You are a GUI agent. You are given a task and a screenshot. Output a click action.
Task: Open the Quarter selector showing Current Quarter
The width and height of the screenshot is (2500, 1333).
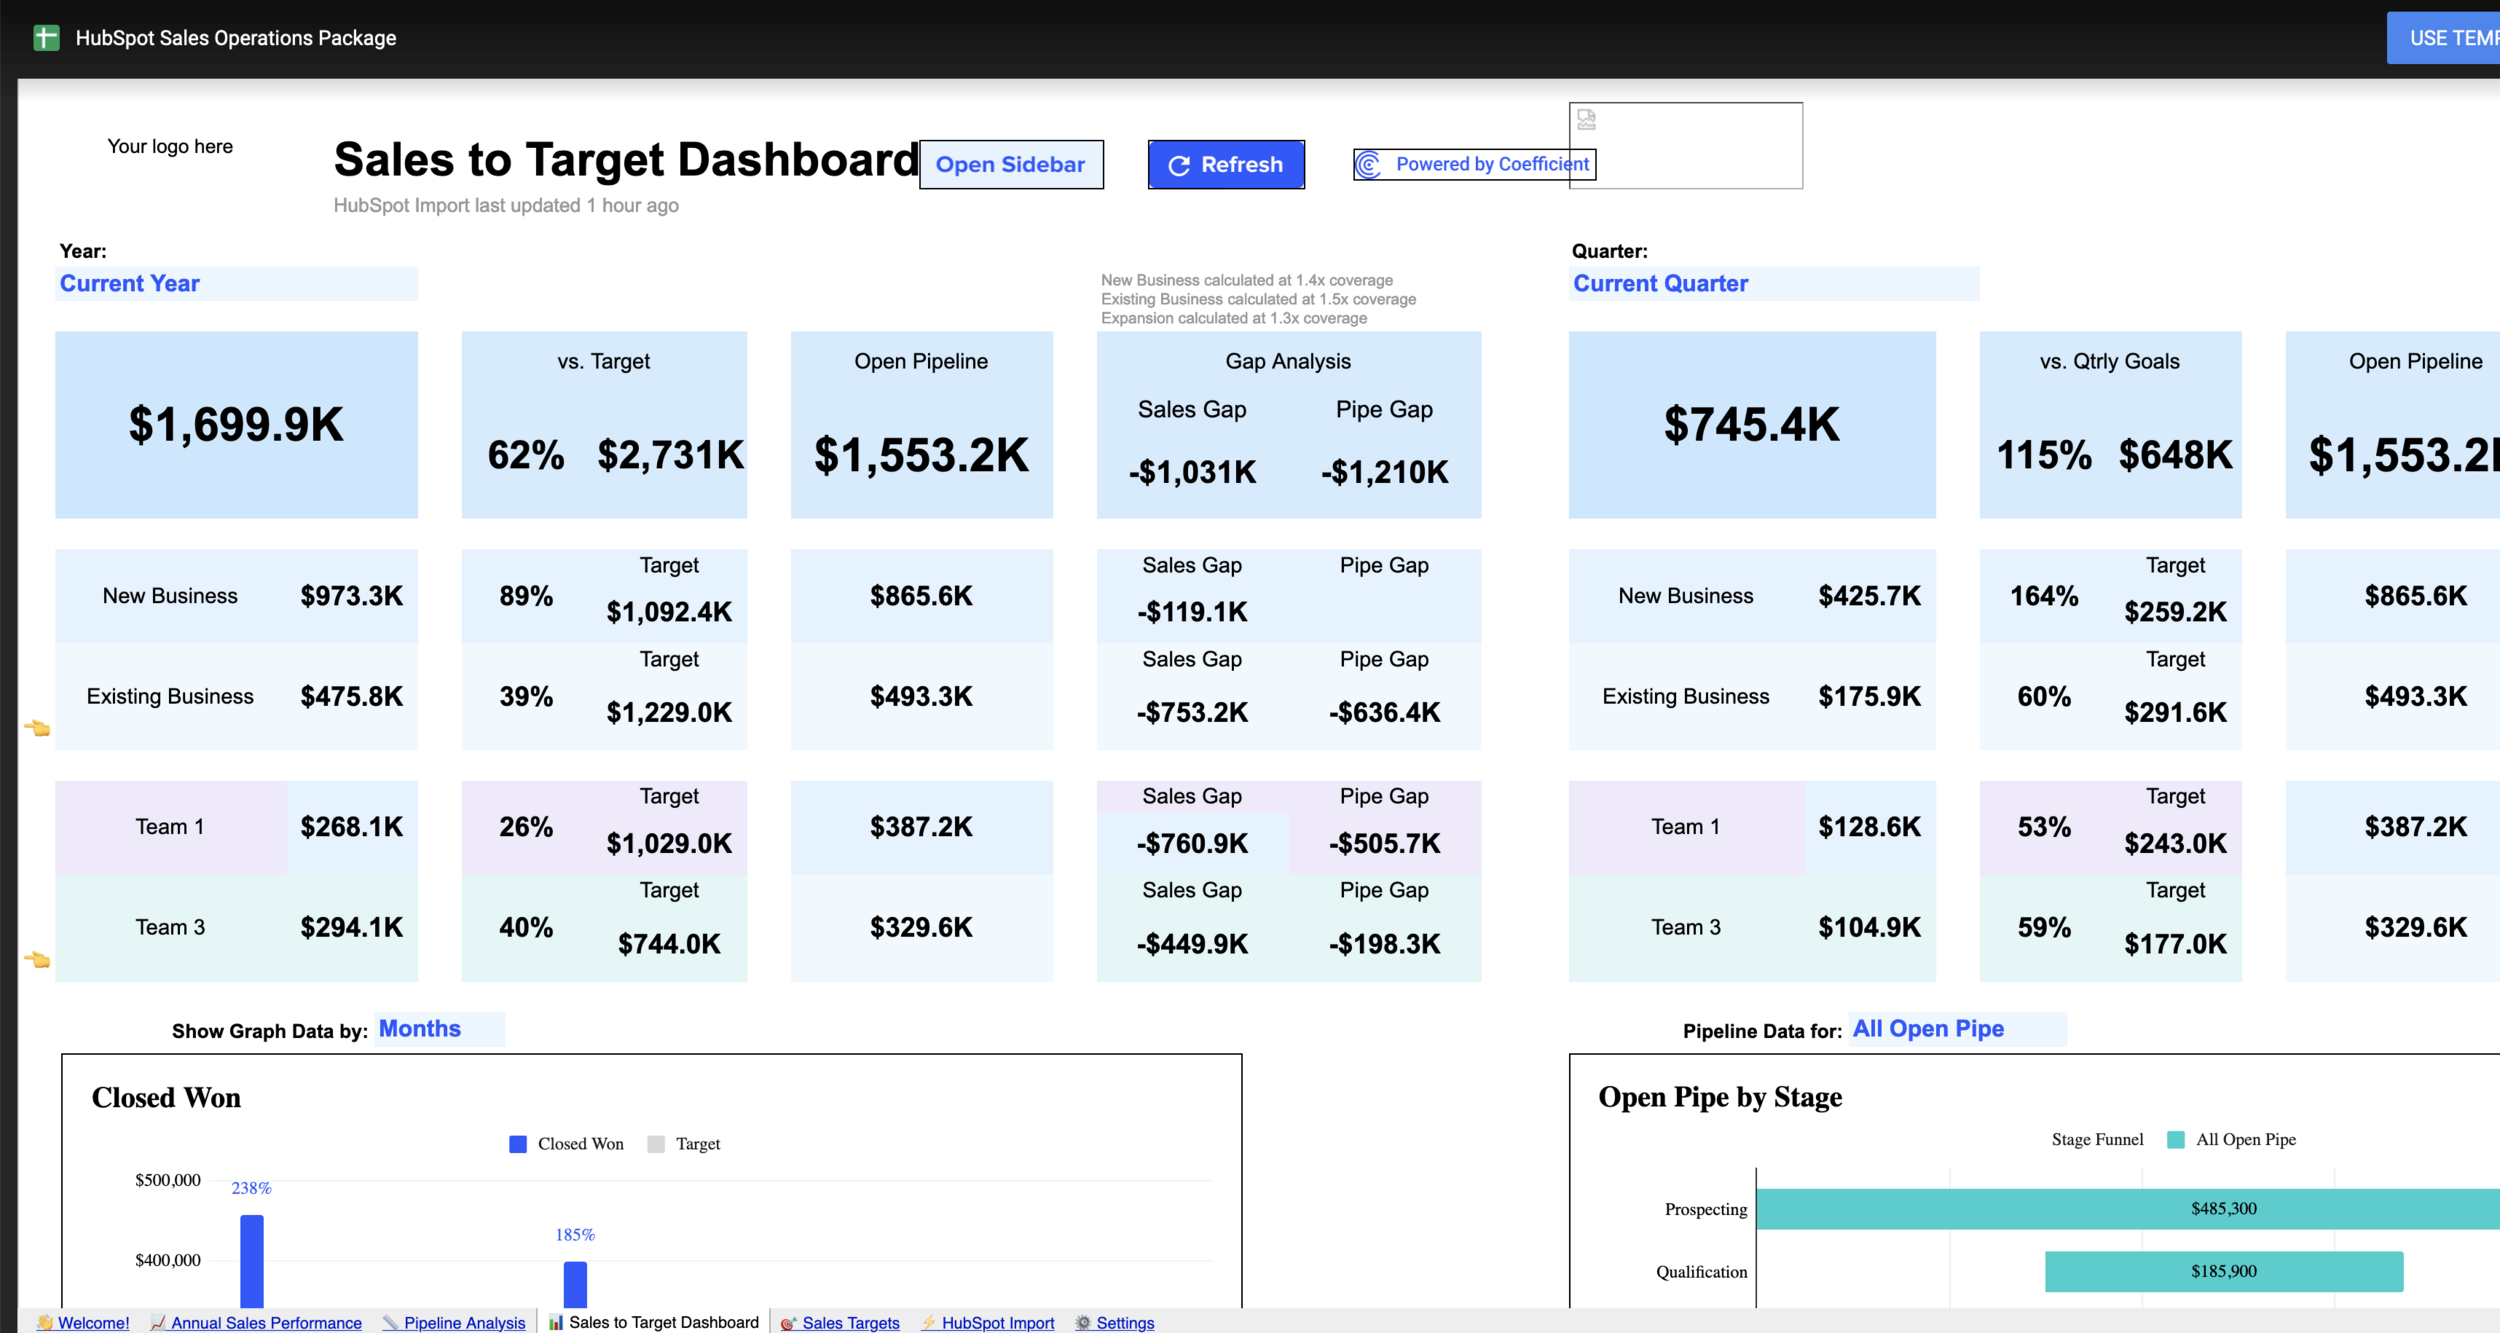tap(1772, 284)
